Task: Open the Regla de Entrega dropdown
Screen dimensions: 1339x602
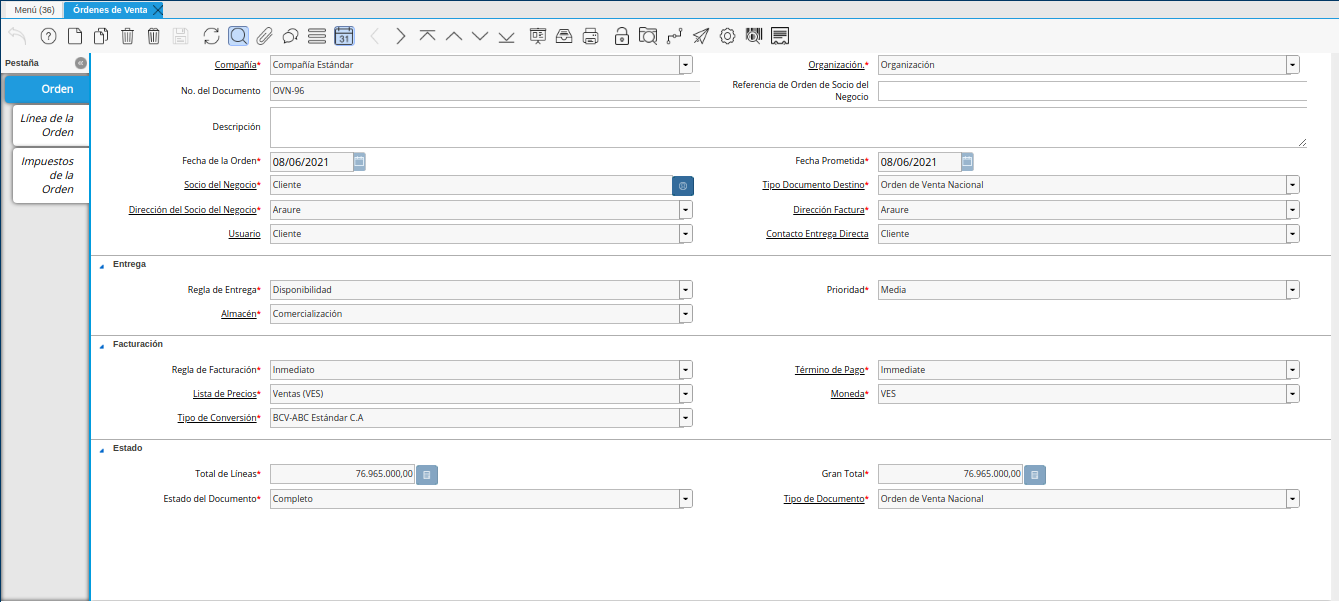Action: (685, 290)
